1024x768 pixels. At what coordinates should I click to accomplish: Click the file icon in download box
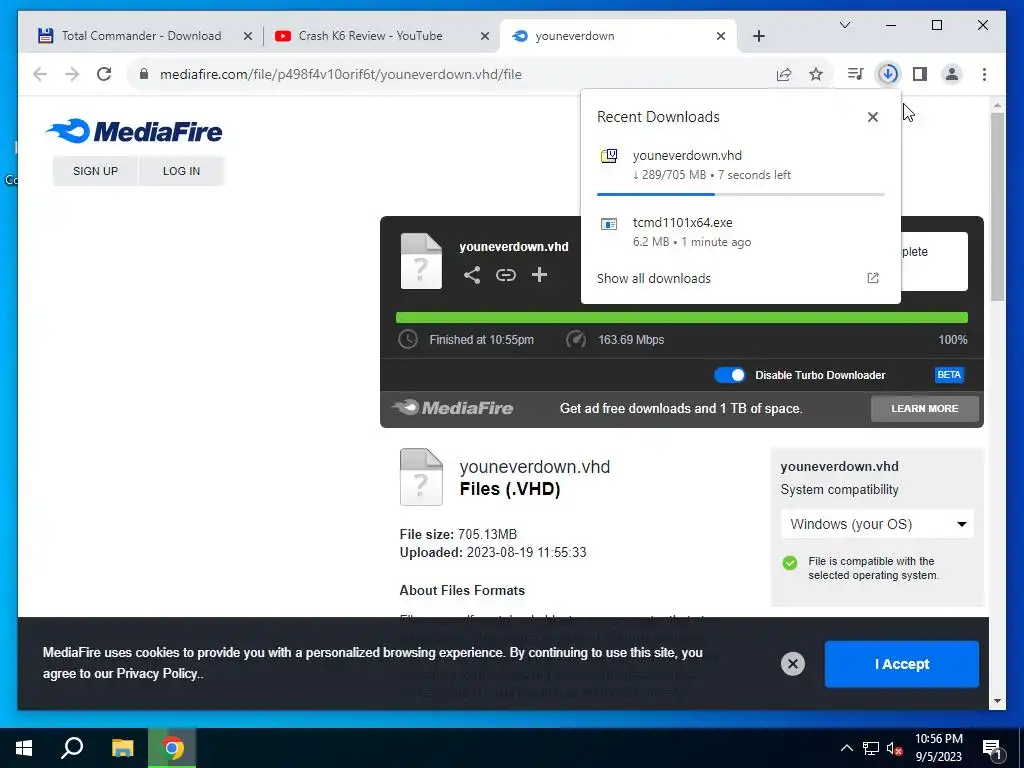pos(421,261)
